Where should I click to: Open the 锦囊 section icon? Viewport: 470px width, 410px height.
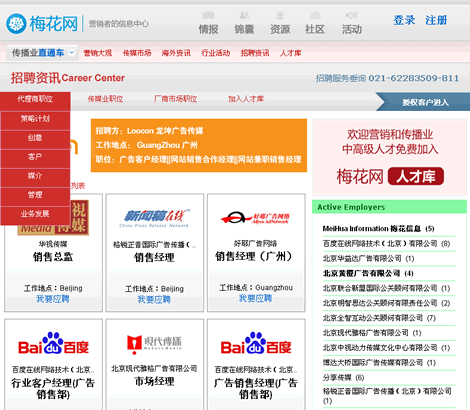[x=244, y=15]
